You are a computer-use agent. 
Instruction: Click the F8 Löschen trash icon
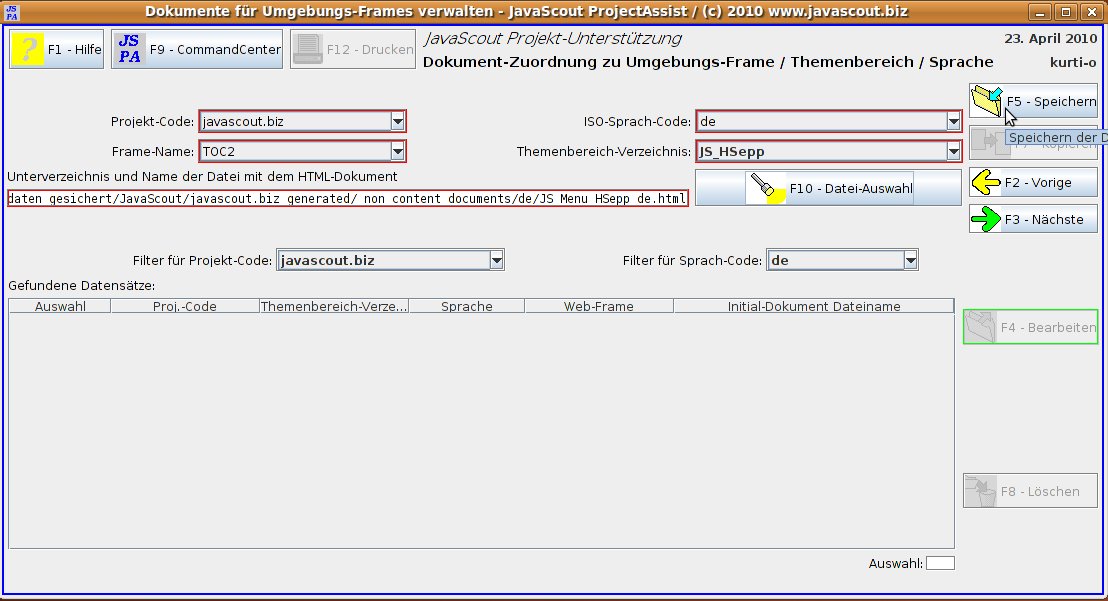point(981,491)
